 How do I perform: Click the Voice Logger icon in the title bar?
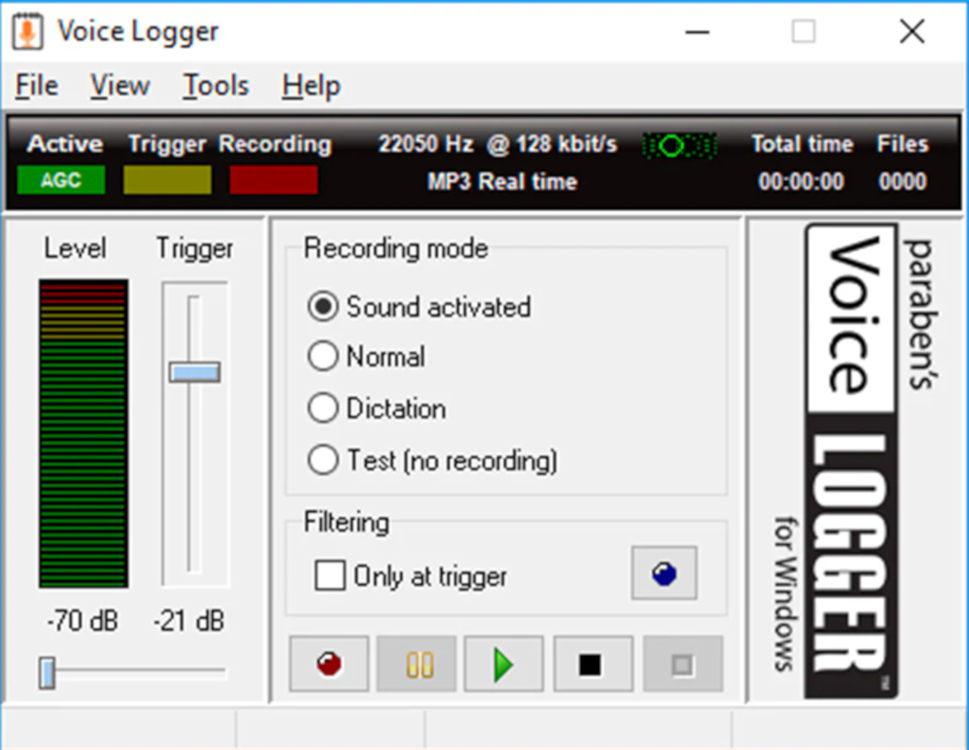[x=28, y=31]
